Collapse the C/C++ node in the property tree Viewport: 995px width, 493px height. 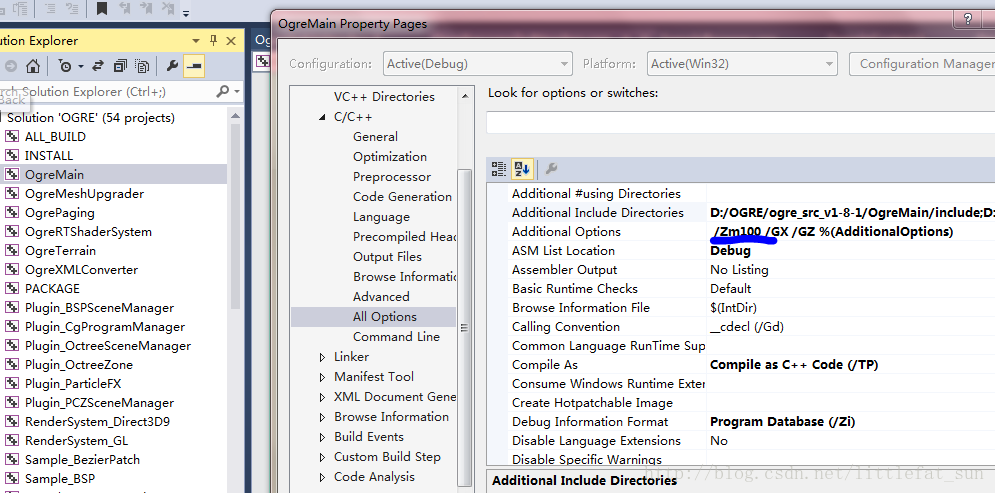322,117
